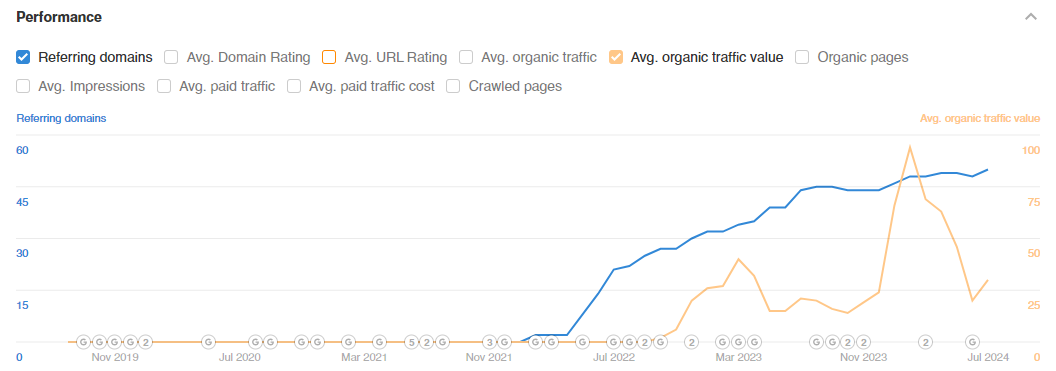Screen dimensions: 1056x371
Task: Click the '5' update marker near Mar 2021
Action: coord(411,342)
